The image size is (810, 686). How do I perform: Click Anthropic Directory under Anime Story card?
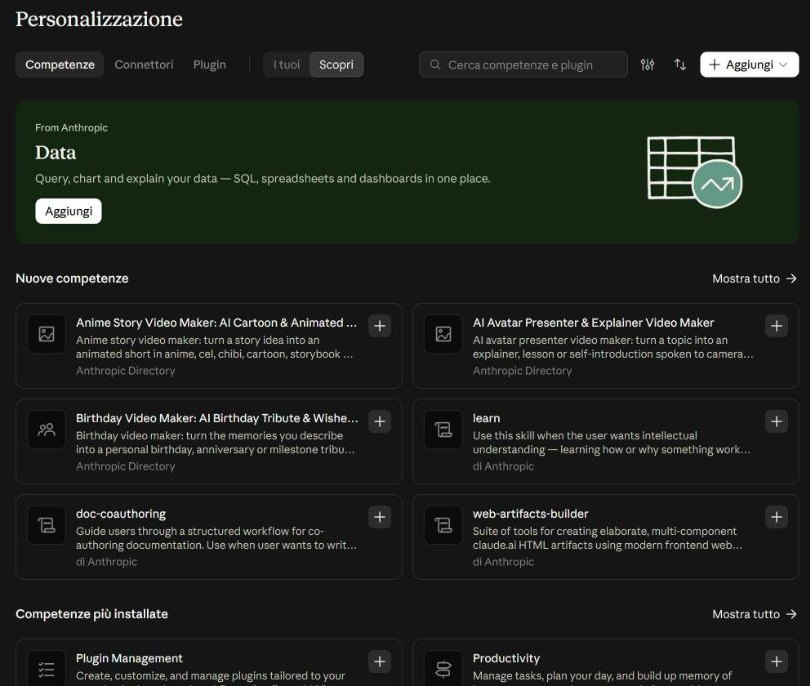(126, 371)
